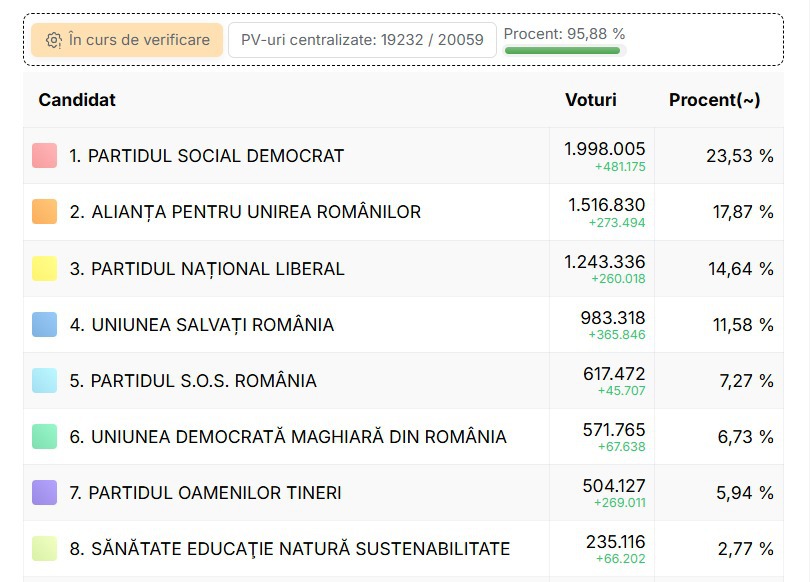Screen dimensions: 810x582
Task: Select the Partidul Social Democrat row name
Action: click(206, 156)
